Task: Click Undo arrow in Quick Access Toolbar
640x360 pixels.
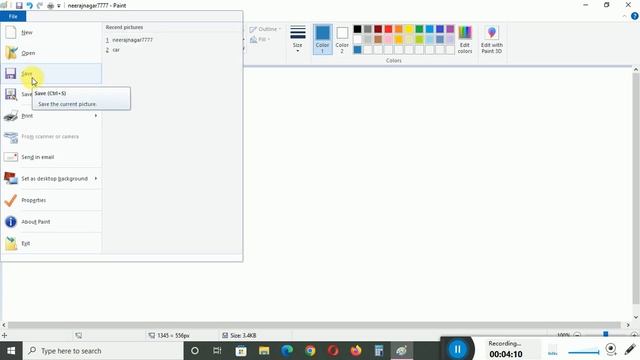Action: (29, 6)
